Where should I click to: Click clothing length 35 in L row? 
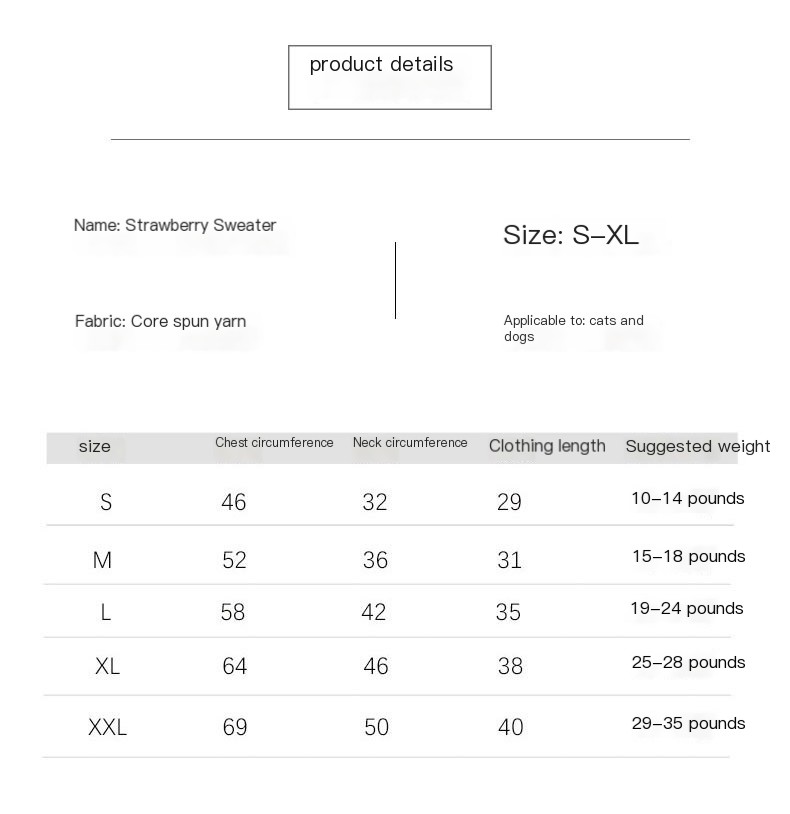coord(508,613)
